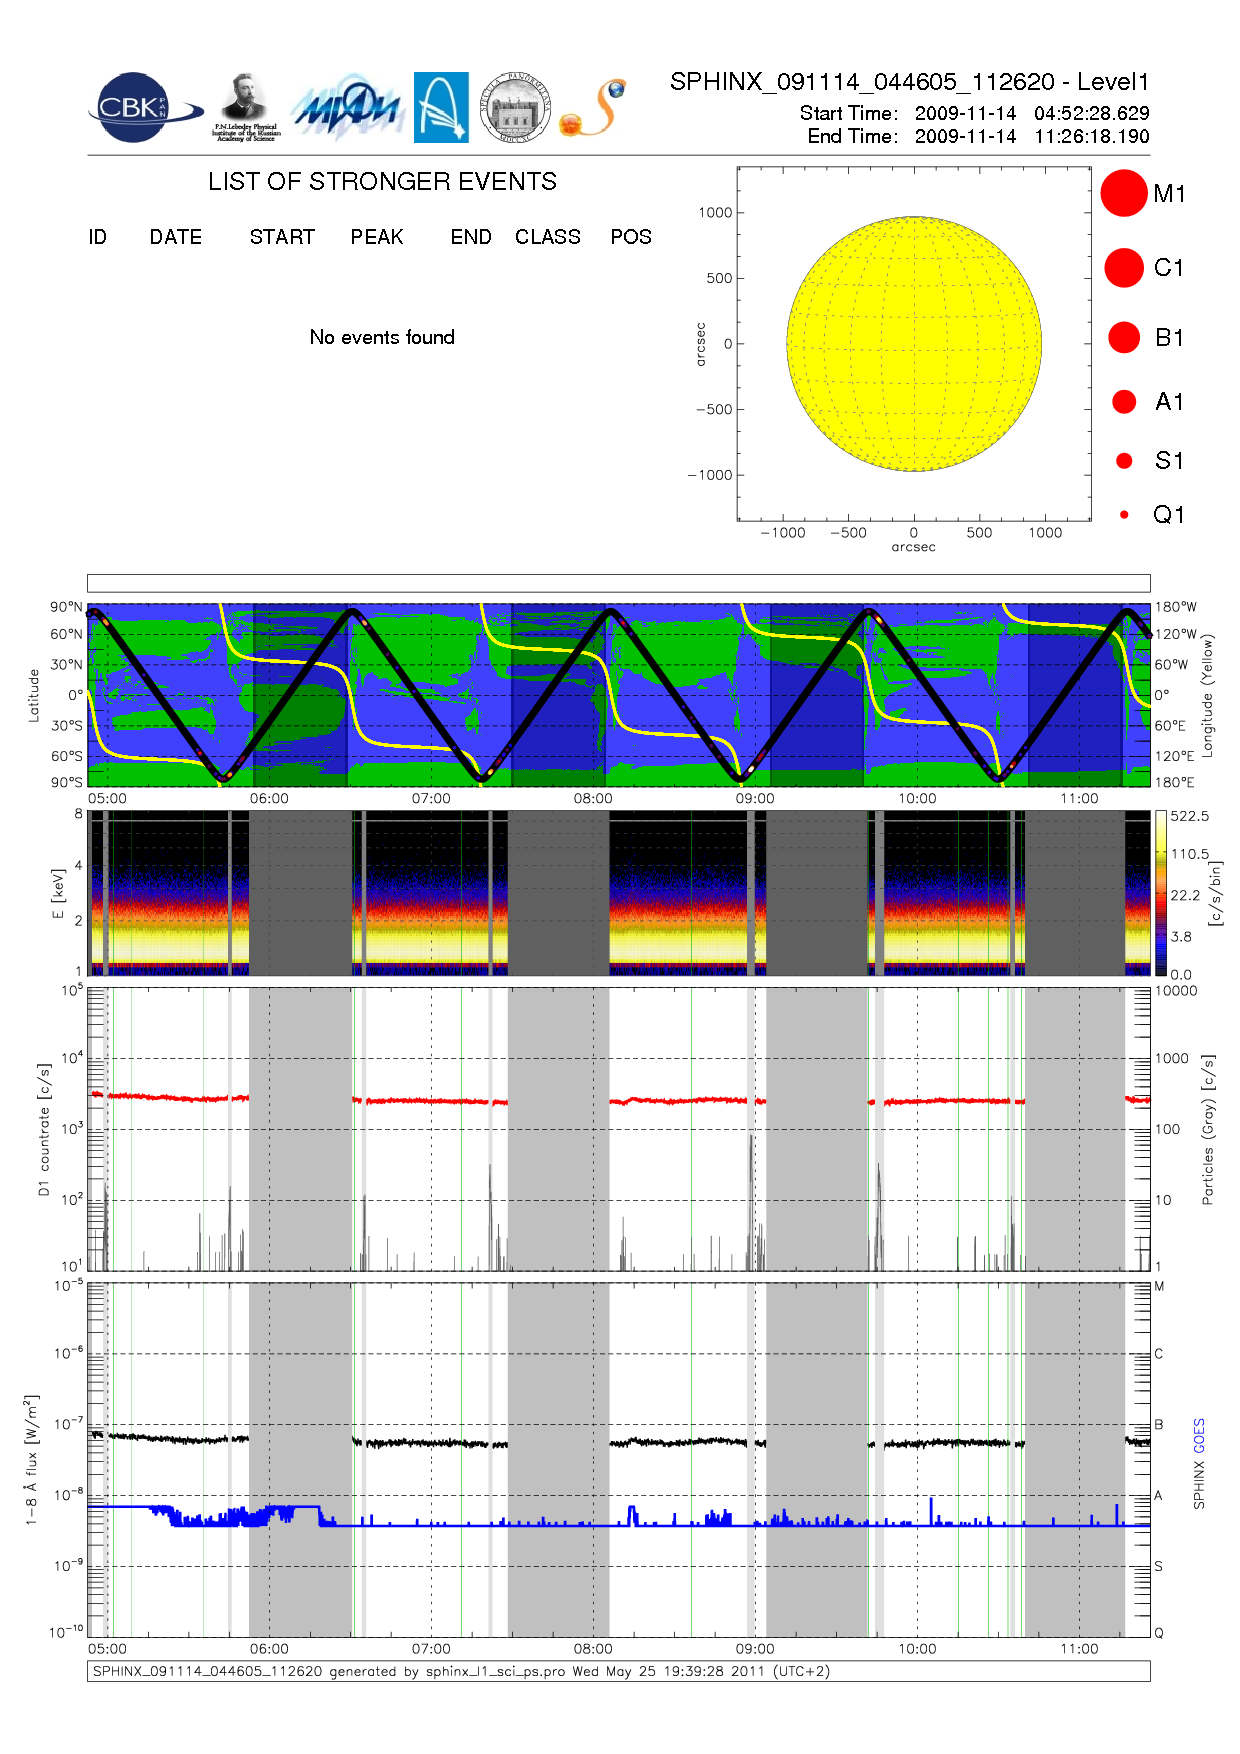Click the A1 red legend circle
Image resolution: width=1240 pixels, height=1754 pixels.
pos(1124,402)
